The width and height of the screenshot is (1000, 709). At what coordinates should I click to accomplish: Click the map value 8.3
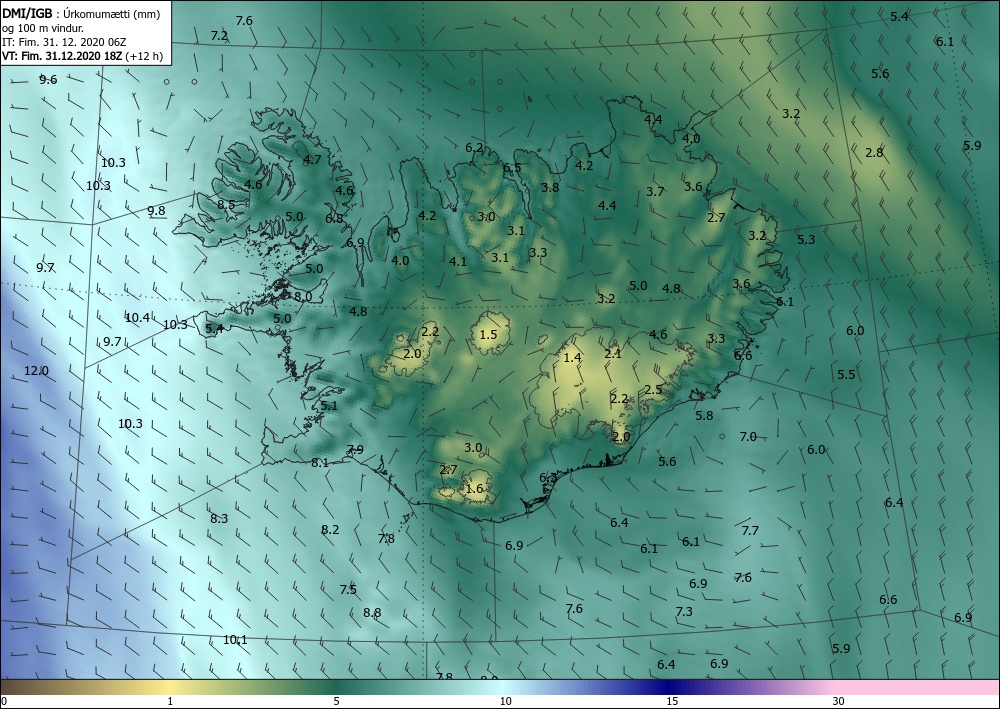tap(219, 518)
